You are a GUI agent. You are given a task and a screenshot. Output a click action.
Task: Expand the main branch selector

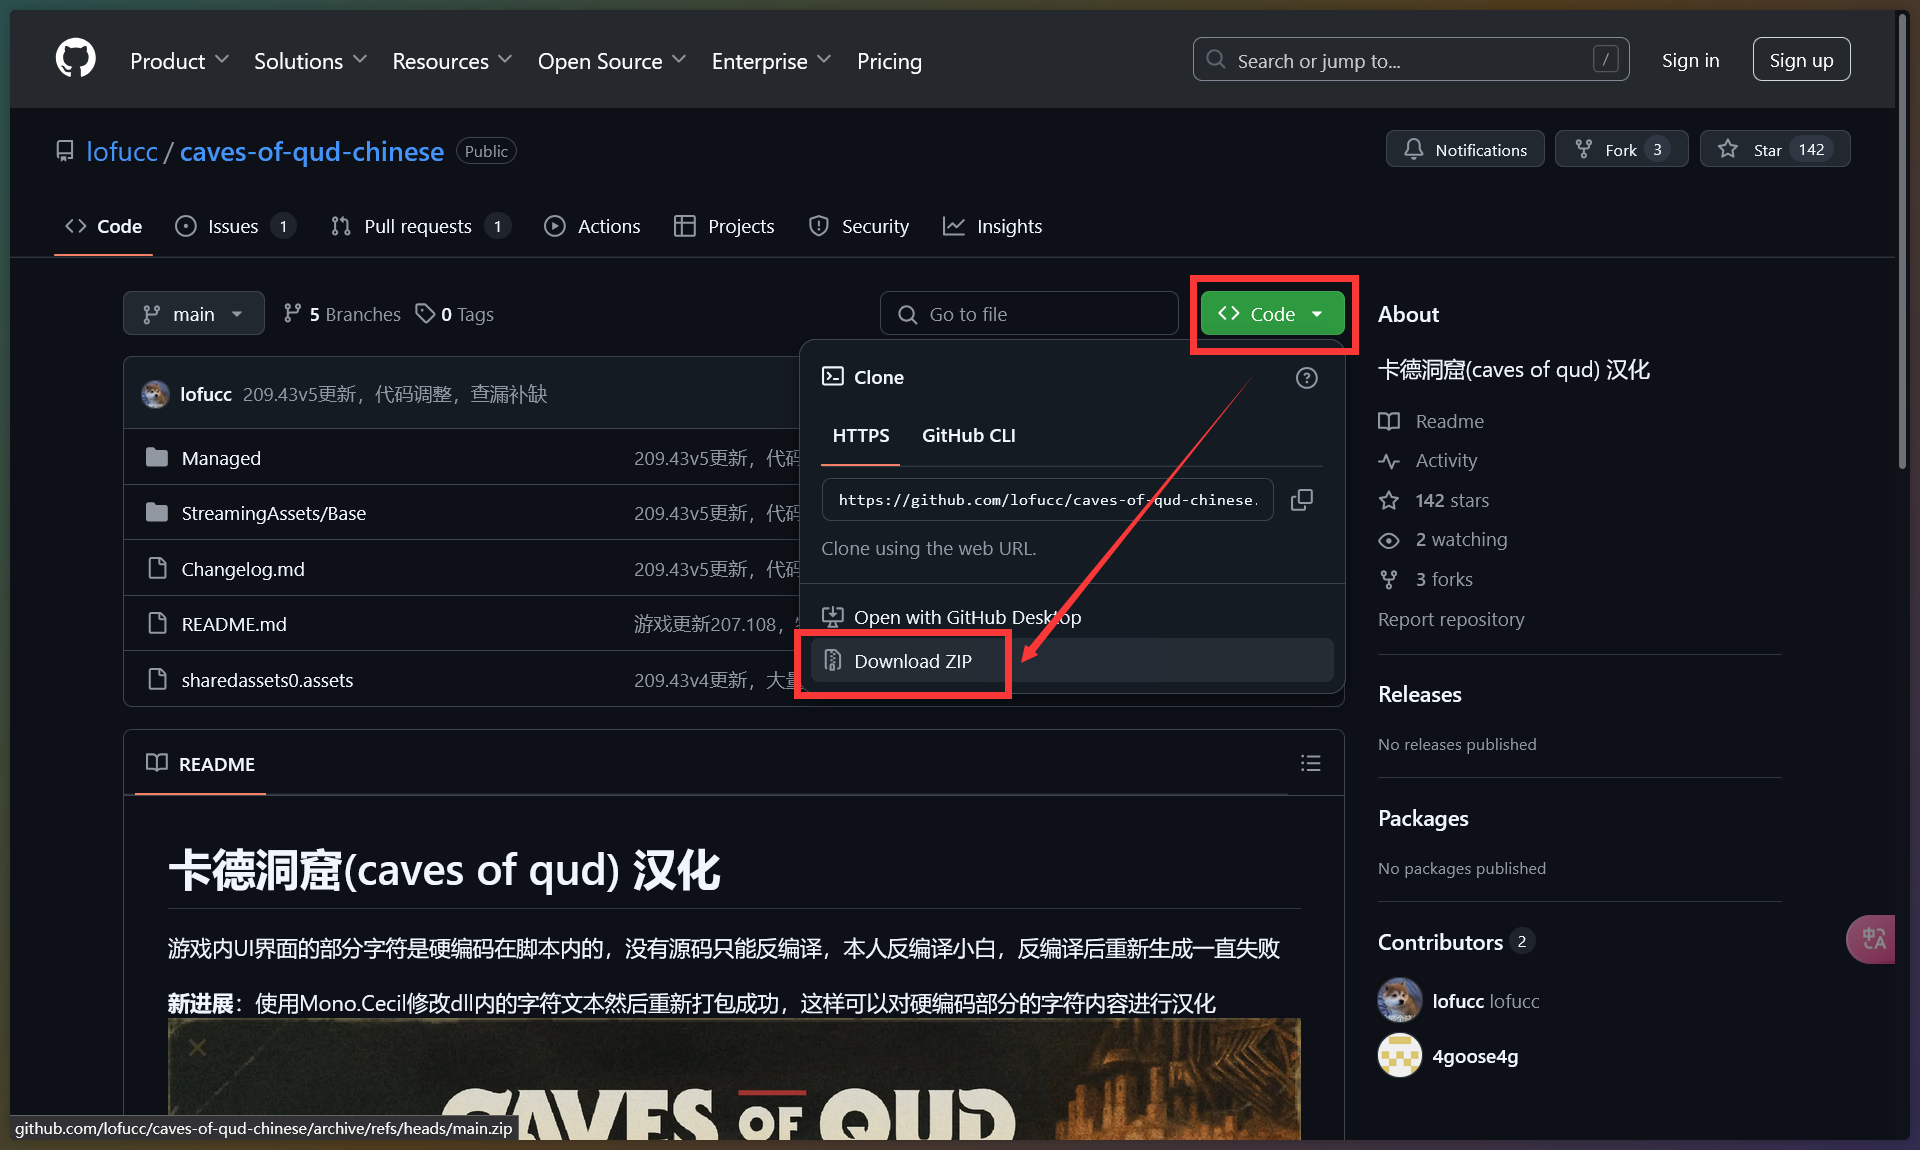pos(193,314)
